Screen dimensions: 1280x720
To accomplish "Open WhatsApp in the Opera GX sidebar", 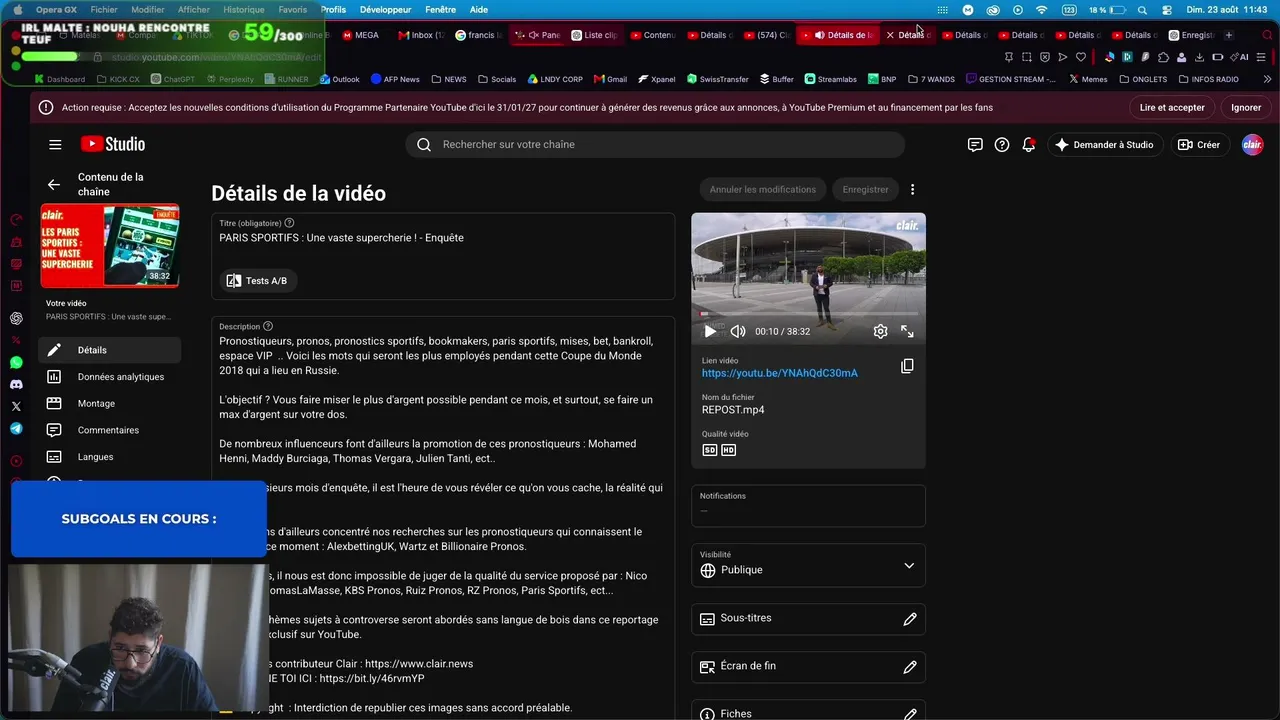I will click(x=16, y=363).
